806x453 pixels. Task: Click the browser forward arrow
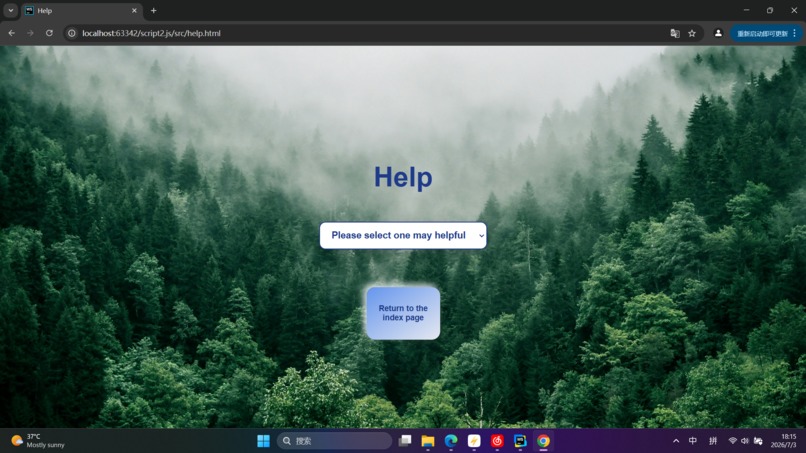click(x=30, y=33)
